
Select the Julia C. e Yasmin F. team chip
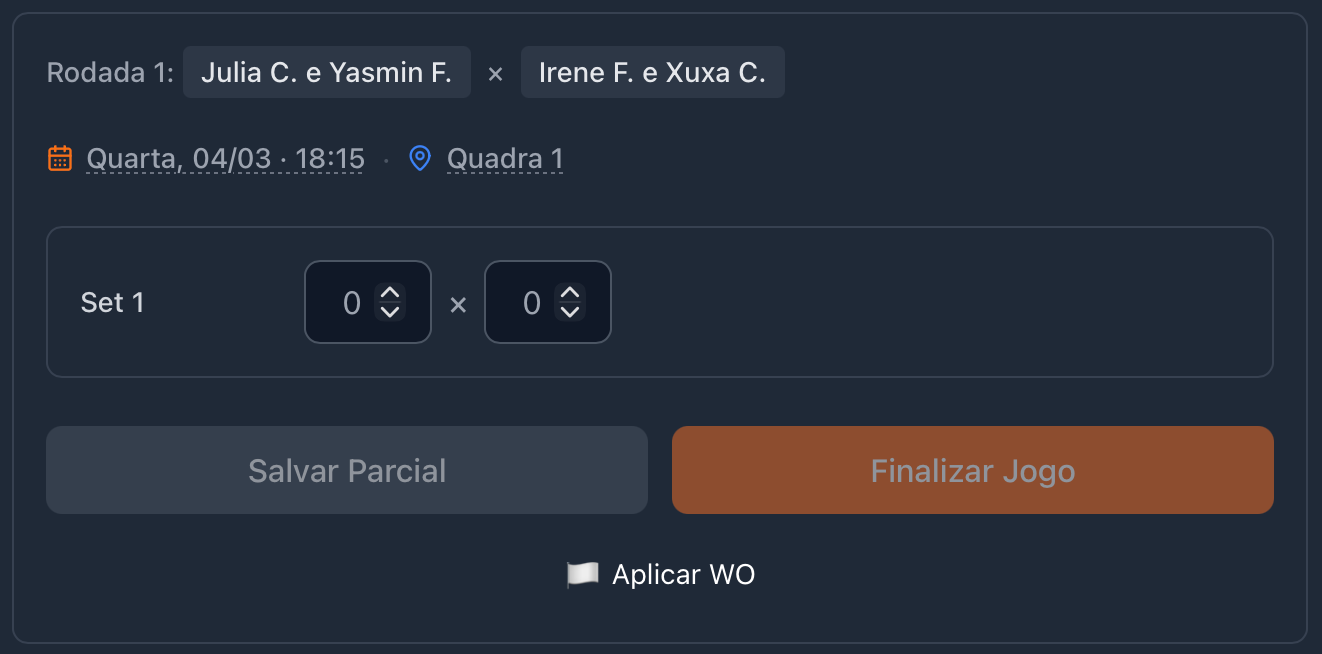pyautogui.click(x=327, y=72)
